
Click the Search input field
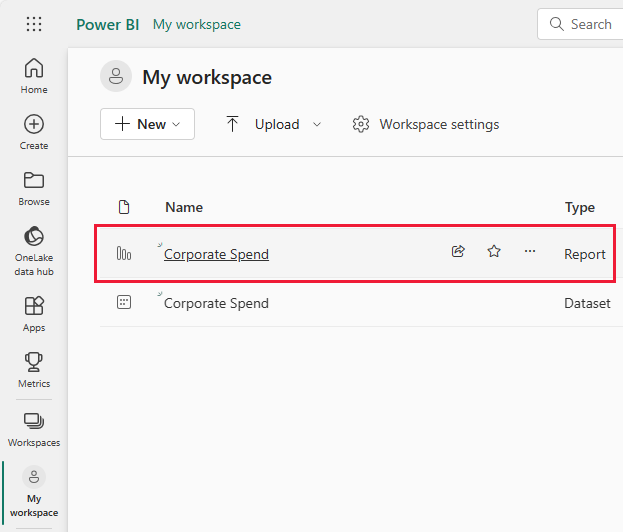(590, 24)
